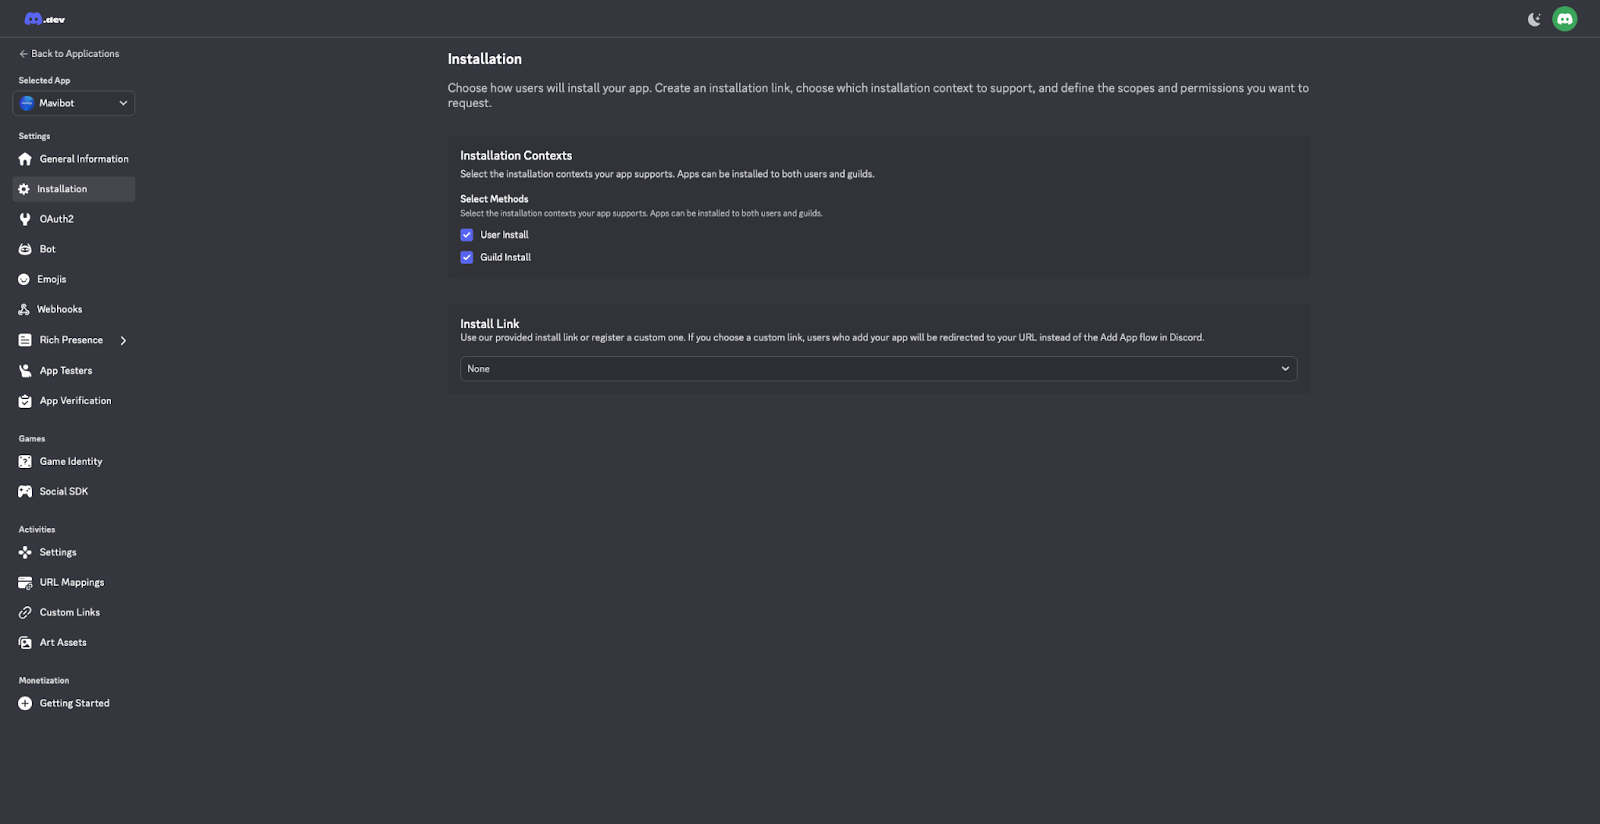
Task: Click the OAuth2 sidebar icon
Action: click(x=25, y=219)
